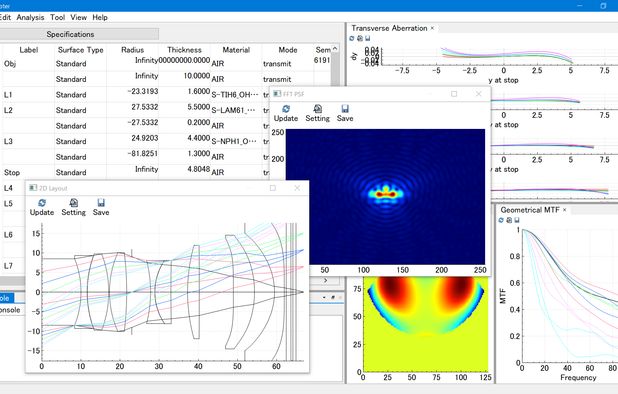Screen dimensions: 618x394
Task: Select the L2 label cell
Action: click(28, 110)
